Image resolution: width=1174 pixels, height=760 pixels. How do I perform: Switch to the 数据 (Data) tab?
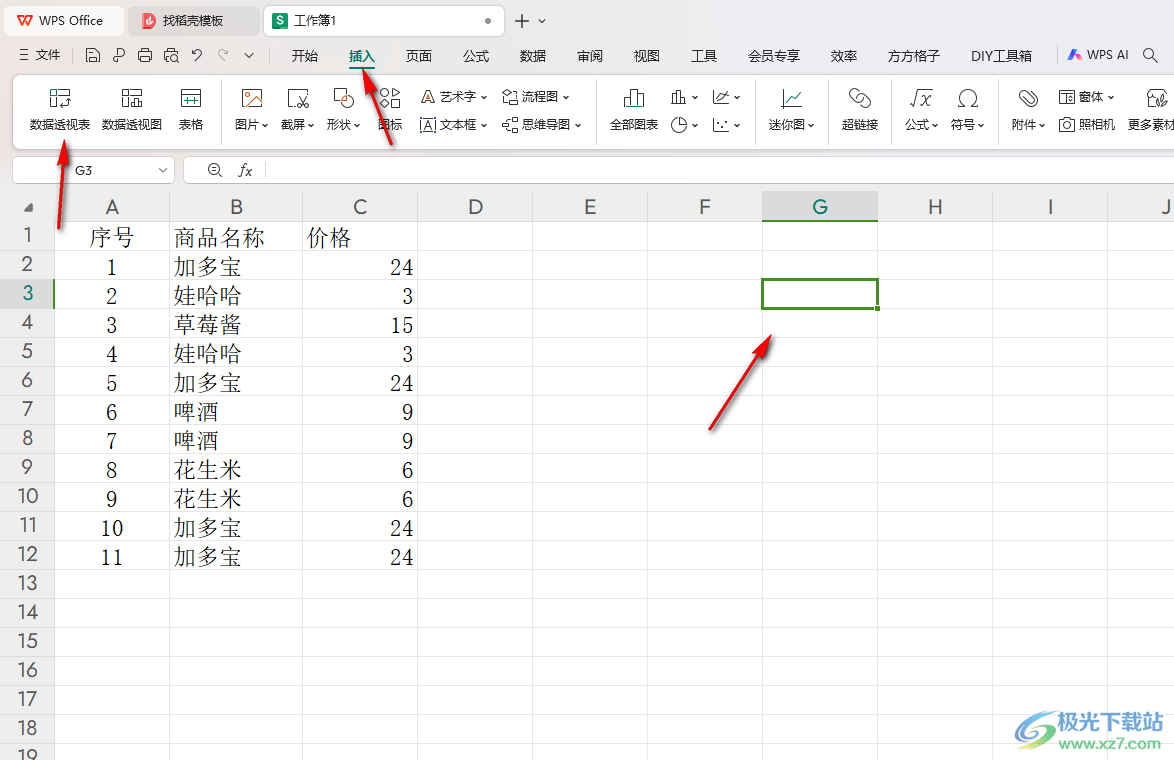coord(532,56)
